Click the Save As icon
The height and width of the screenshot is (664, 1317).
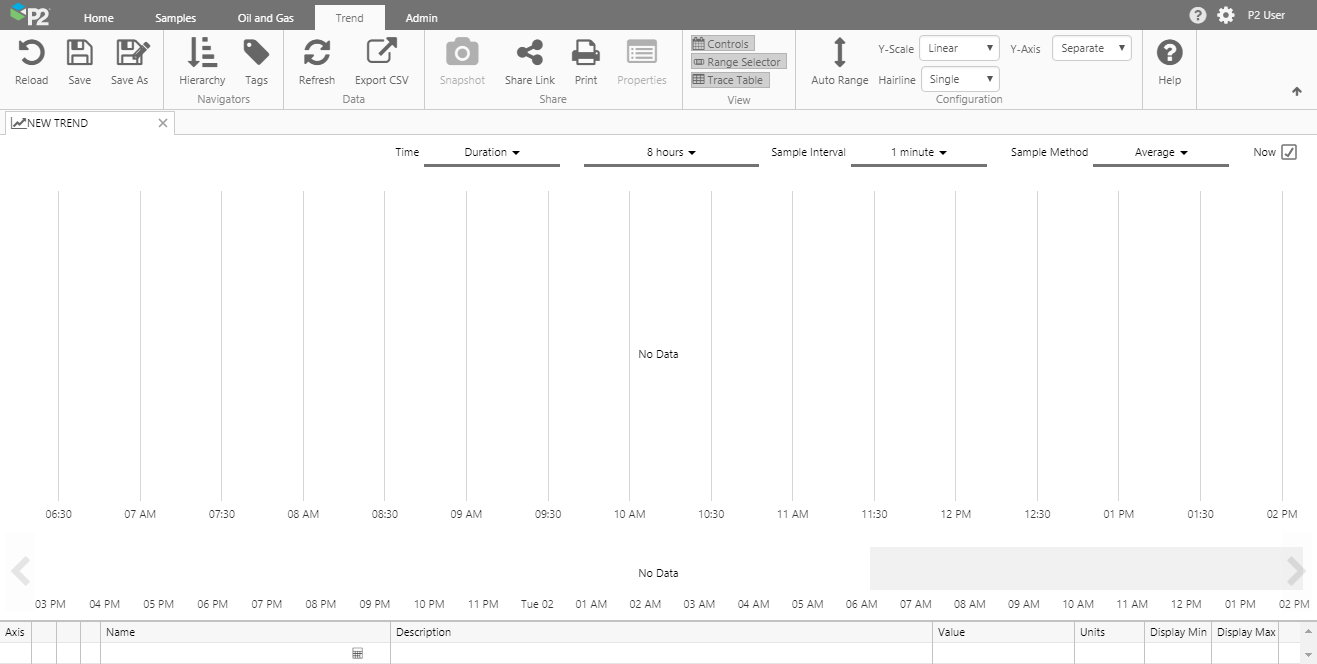click(x=130, y=54)
